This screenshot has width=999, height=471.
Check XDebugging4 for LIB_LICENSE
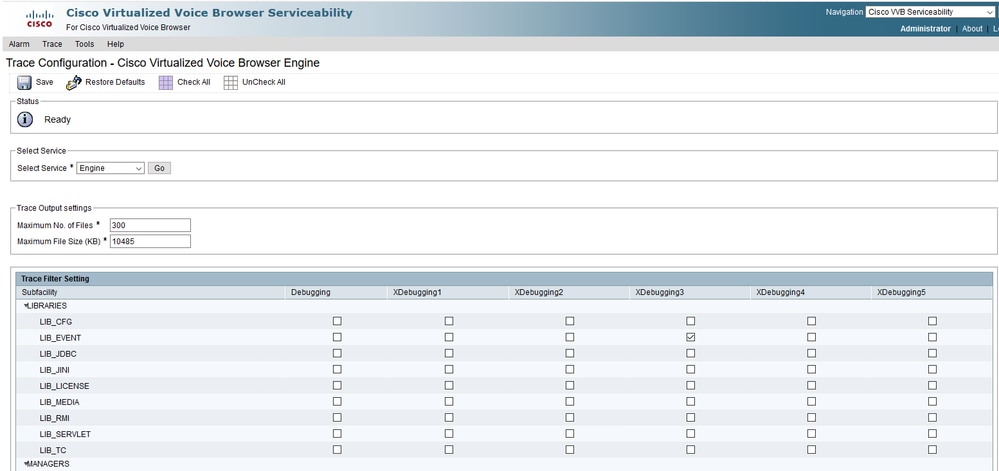pos(811,386)
